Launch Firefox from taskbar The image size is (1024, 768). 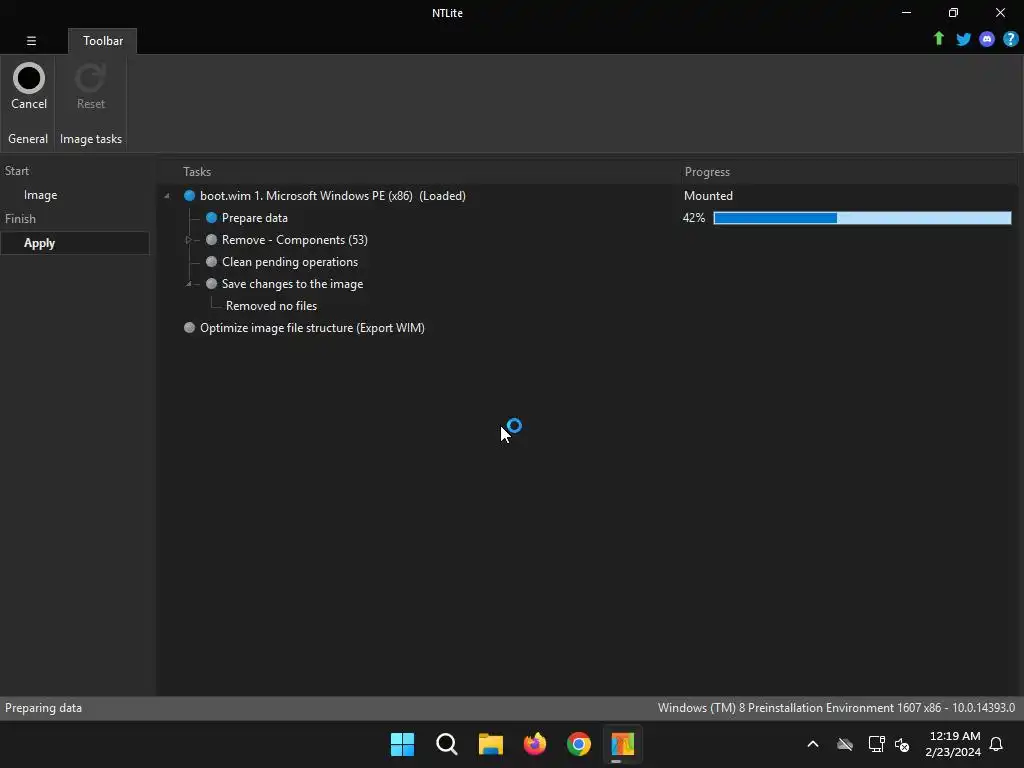535,744
